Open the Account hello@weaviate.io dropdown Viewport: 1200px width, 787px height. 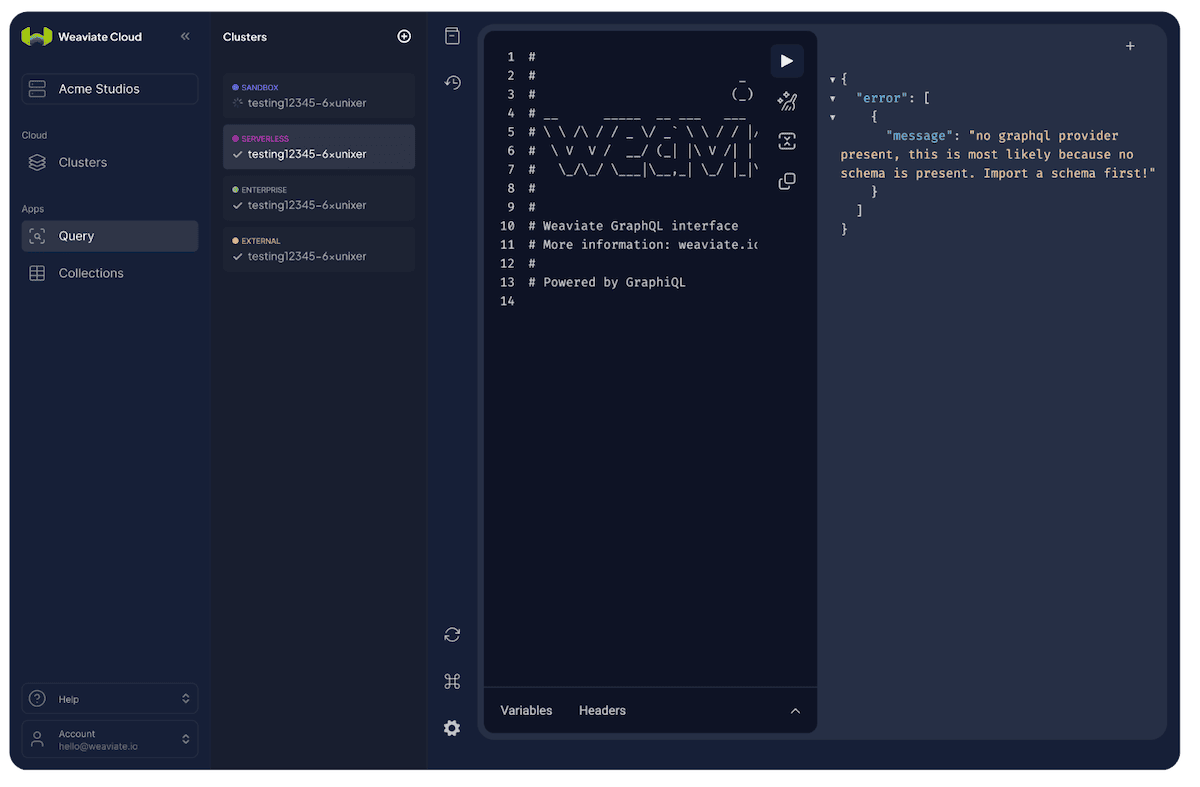pos(110,740)
